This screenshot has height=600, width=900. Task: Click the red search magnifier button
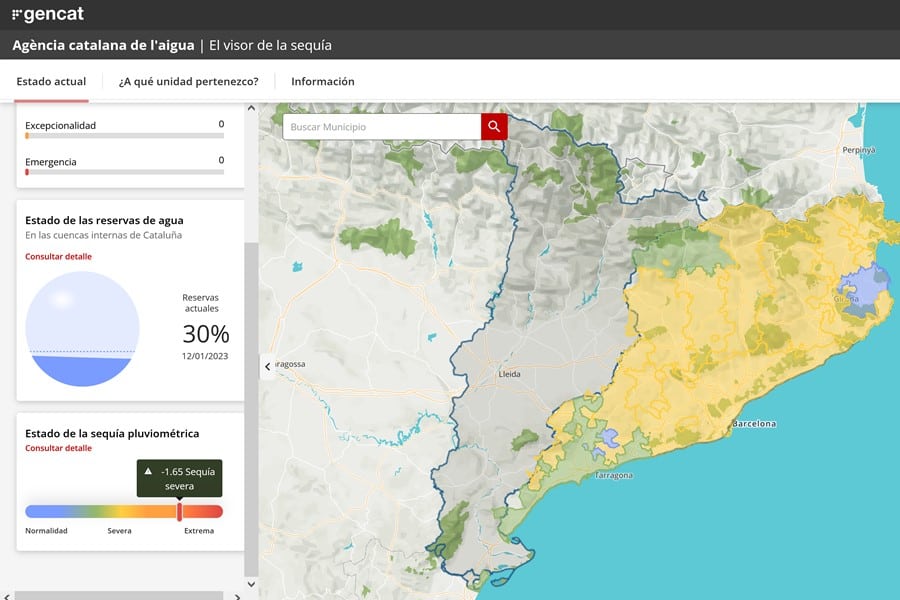[x=494, y=127]
